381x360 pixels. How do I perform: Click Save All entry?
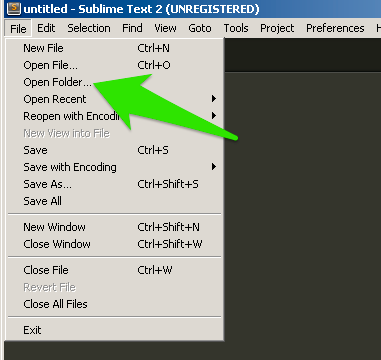point(114,201)
